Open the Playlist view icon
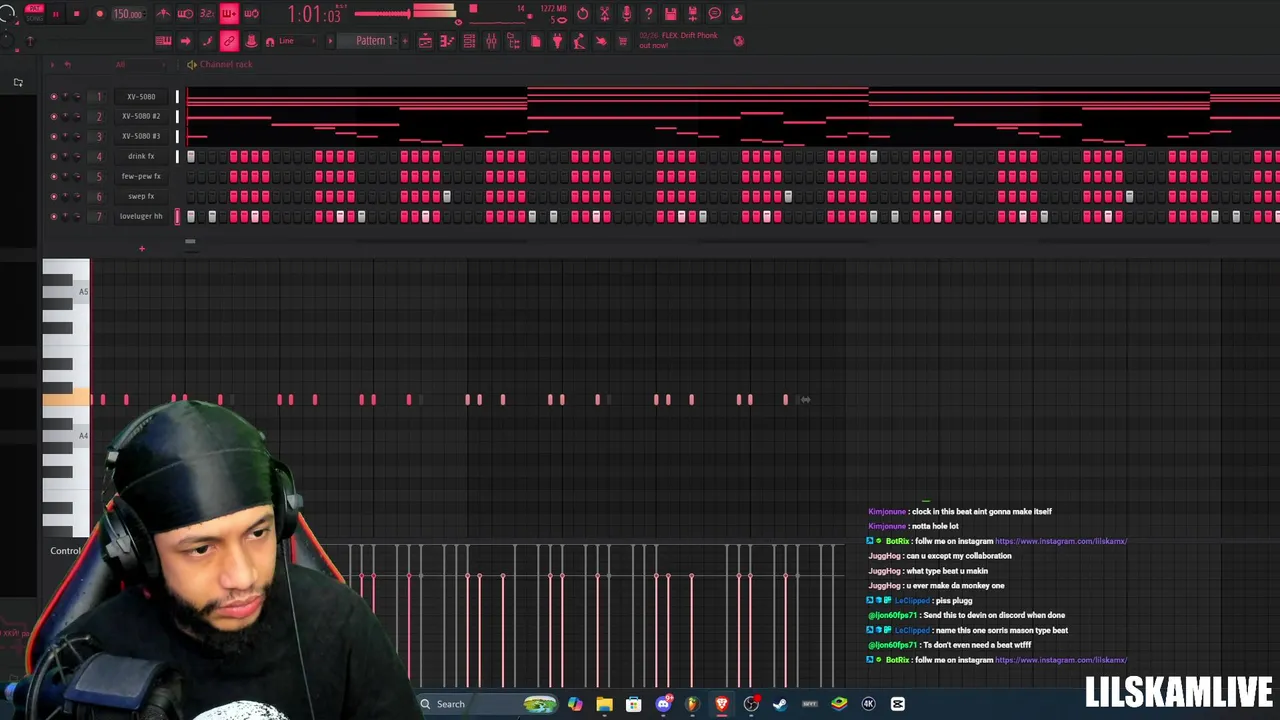The height and width of the screenshot is (720, 1280). [425, 41]
